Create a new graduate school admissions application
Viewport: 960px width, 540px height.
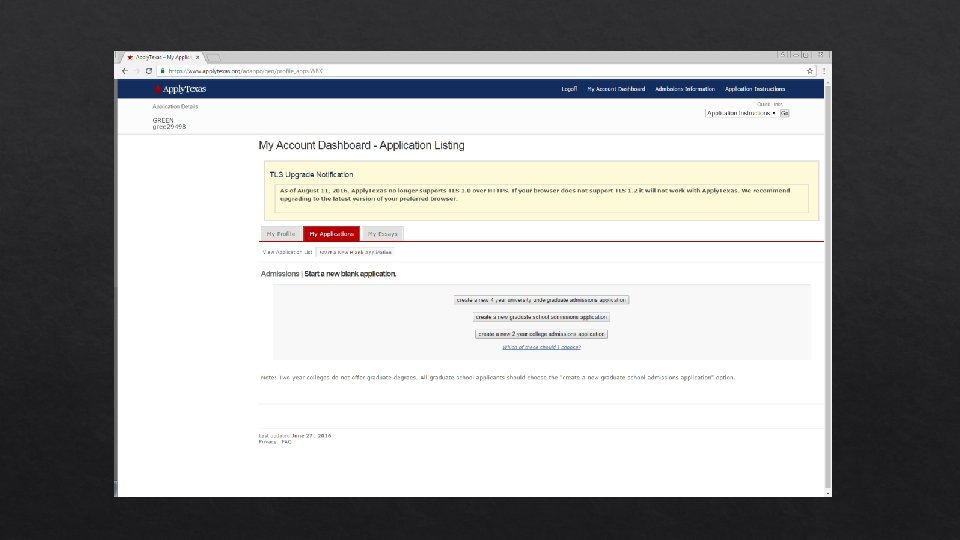[x=541, y=317]
